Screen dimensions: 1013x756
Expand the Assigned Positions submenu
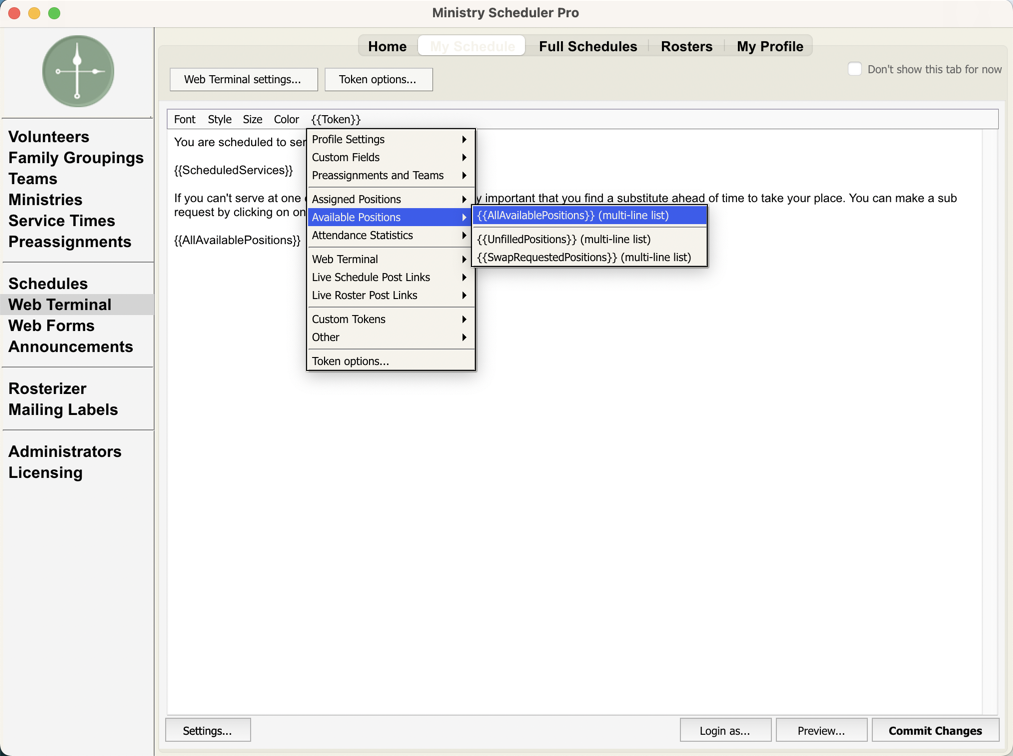coord(391,199)
